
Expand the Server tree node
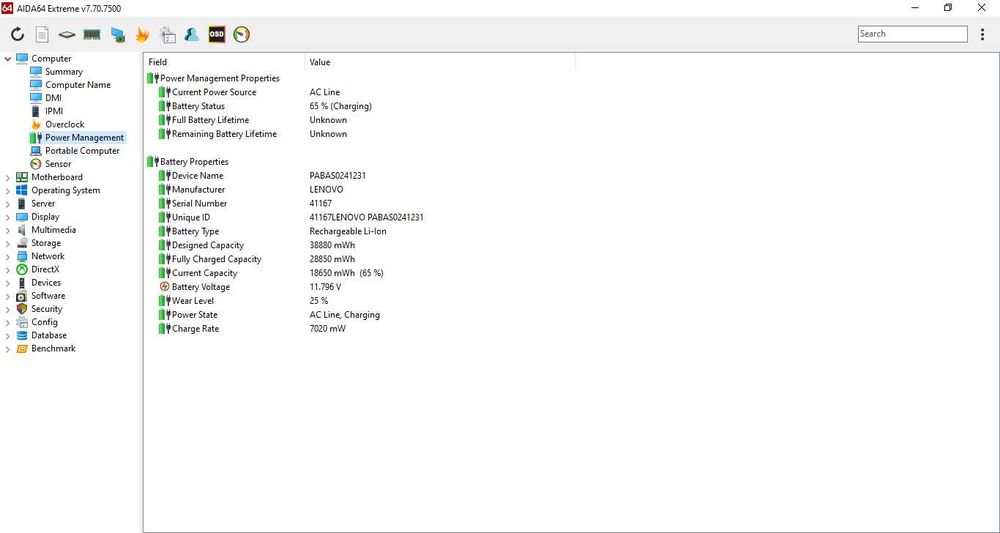pos(8,203)
